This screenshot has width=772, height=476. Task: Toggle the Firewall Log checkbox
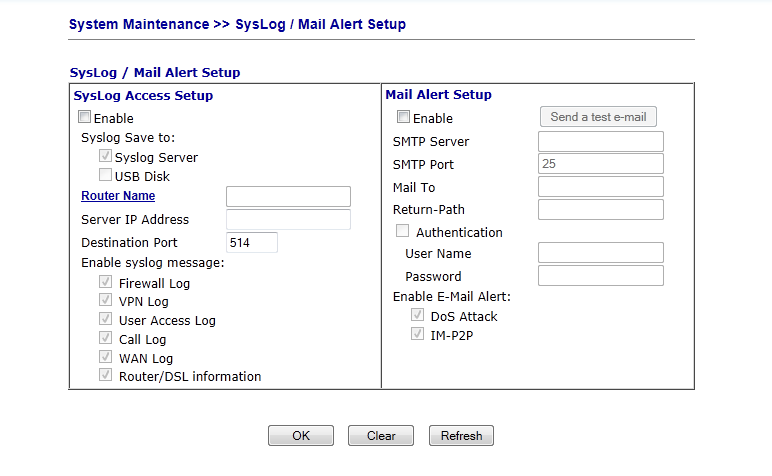[106, 283]
